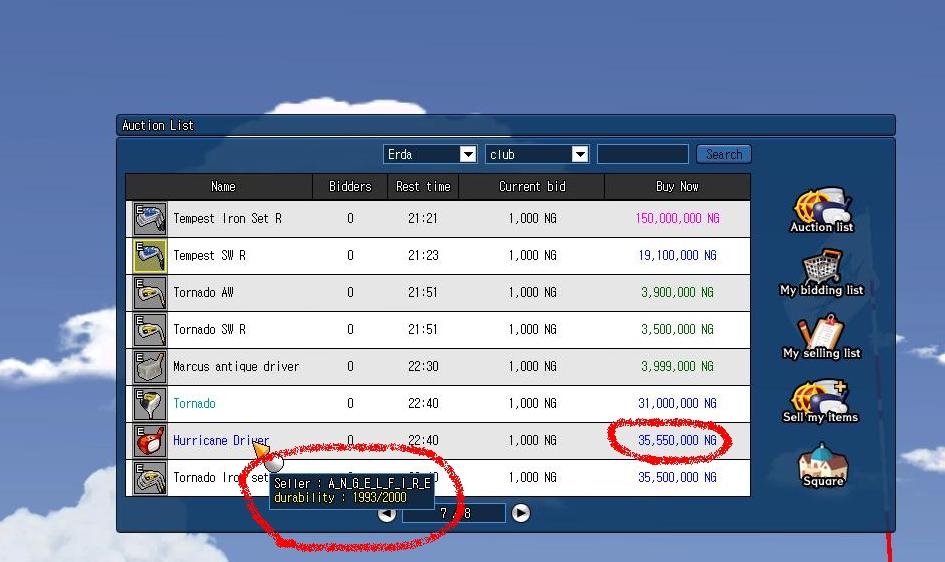This screenshot has height=562, width=945.
Task: Go to the next auction page arrow
Action: pyautogui.click(x=521, y=513)
